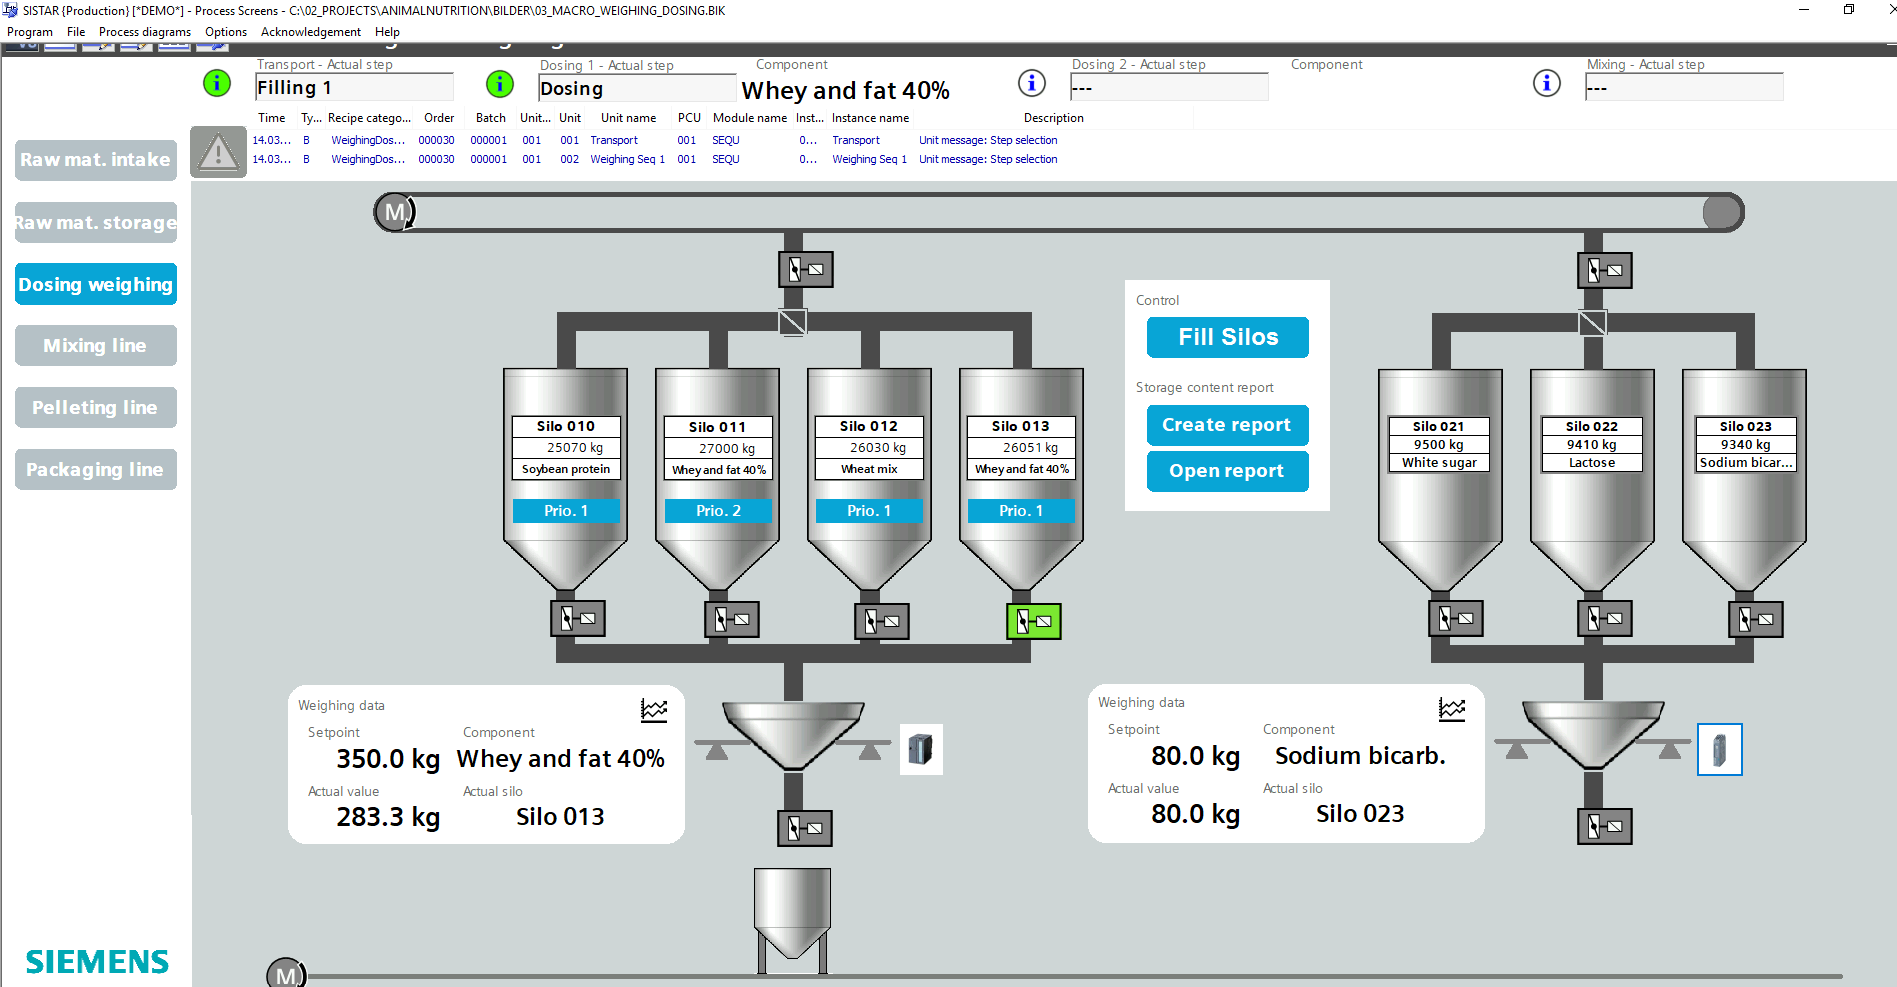Image resolution: width=1897 pixels, height=987 pixels.
Task: Click the Create report button
Action: click(x=1227, y=425)
